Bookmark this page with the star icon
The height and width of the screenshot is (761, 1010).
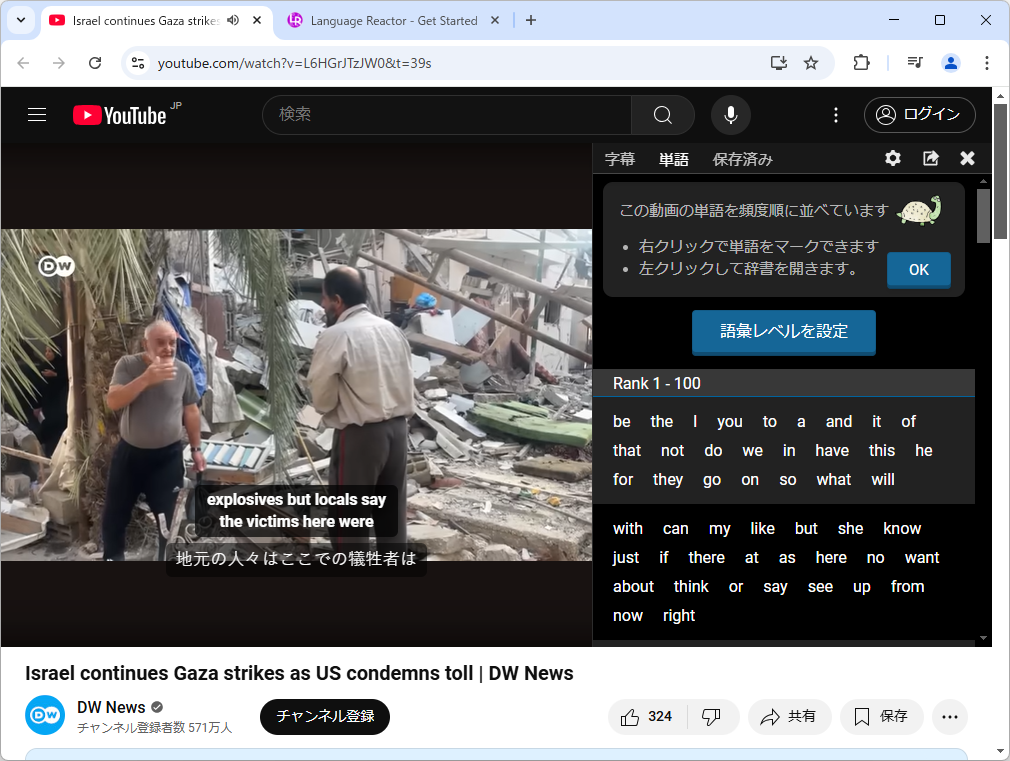point(810,63)
